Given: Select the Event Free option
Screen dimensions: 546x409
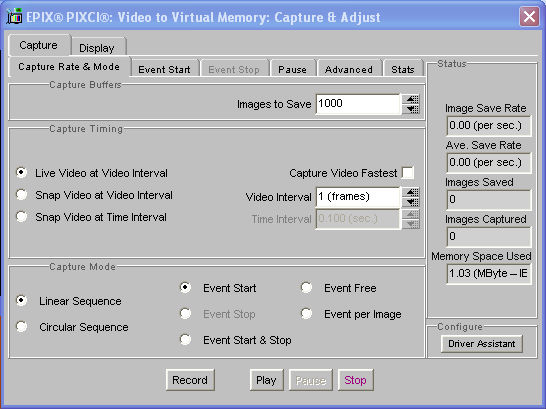Looking at the screenshot, I should point(306,288).
